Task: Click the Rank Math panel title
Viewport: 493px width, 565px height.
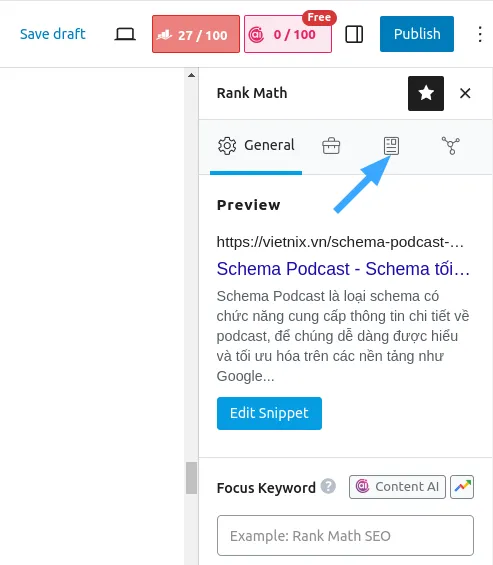Action: click(x=252, y=93)
